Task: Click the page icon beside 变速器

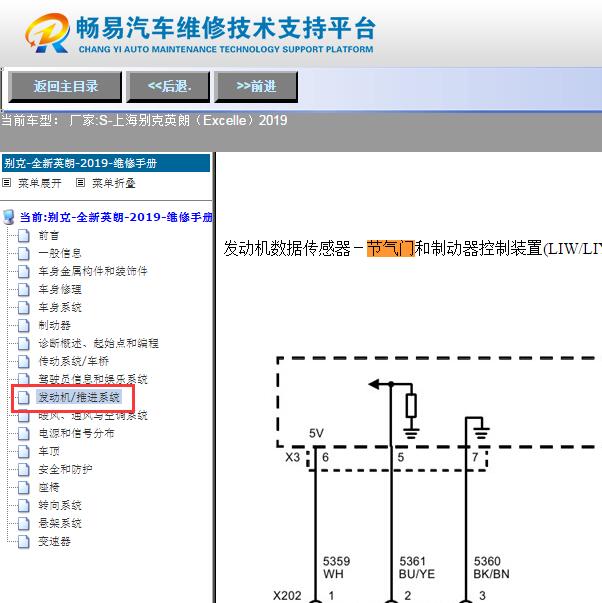Action: click(x=23, y=542)
